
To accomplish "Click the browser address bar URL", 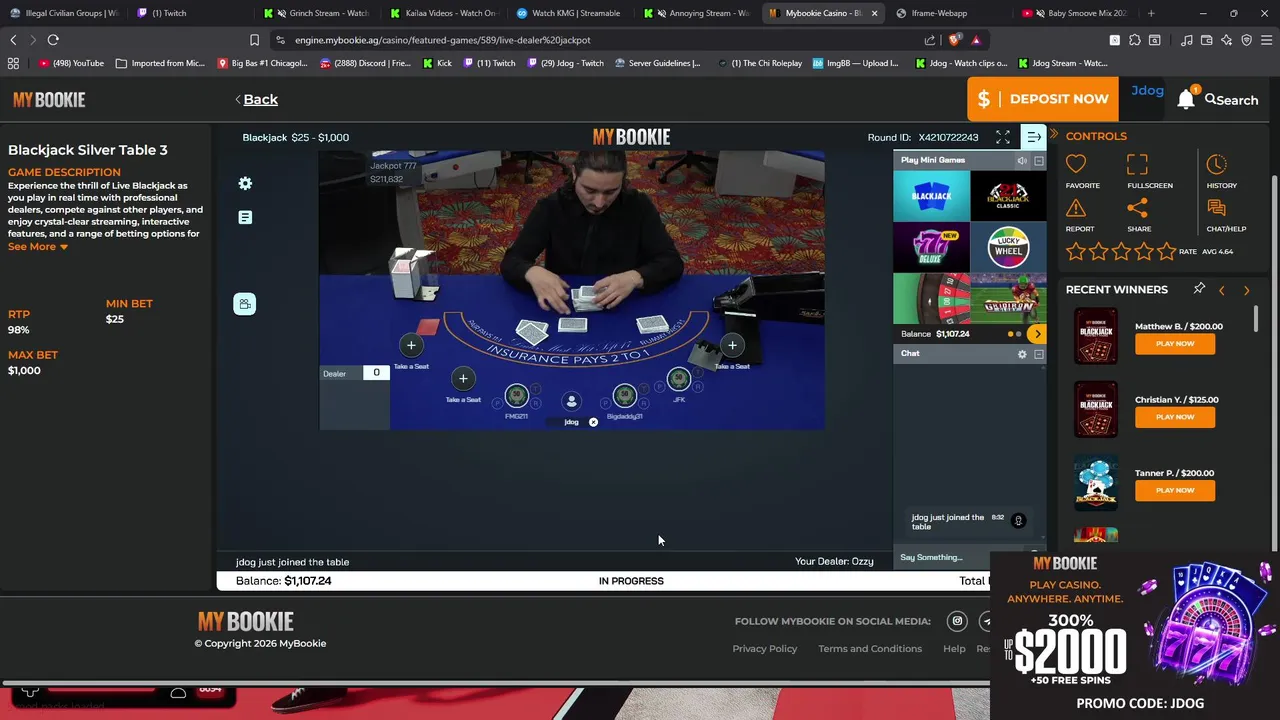I will pyautogui.click(x=443, y=40).
